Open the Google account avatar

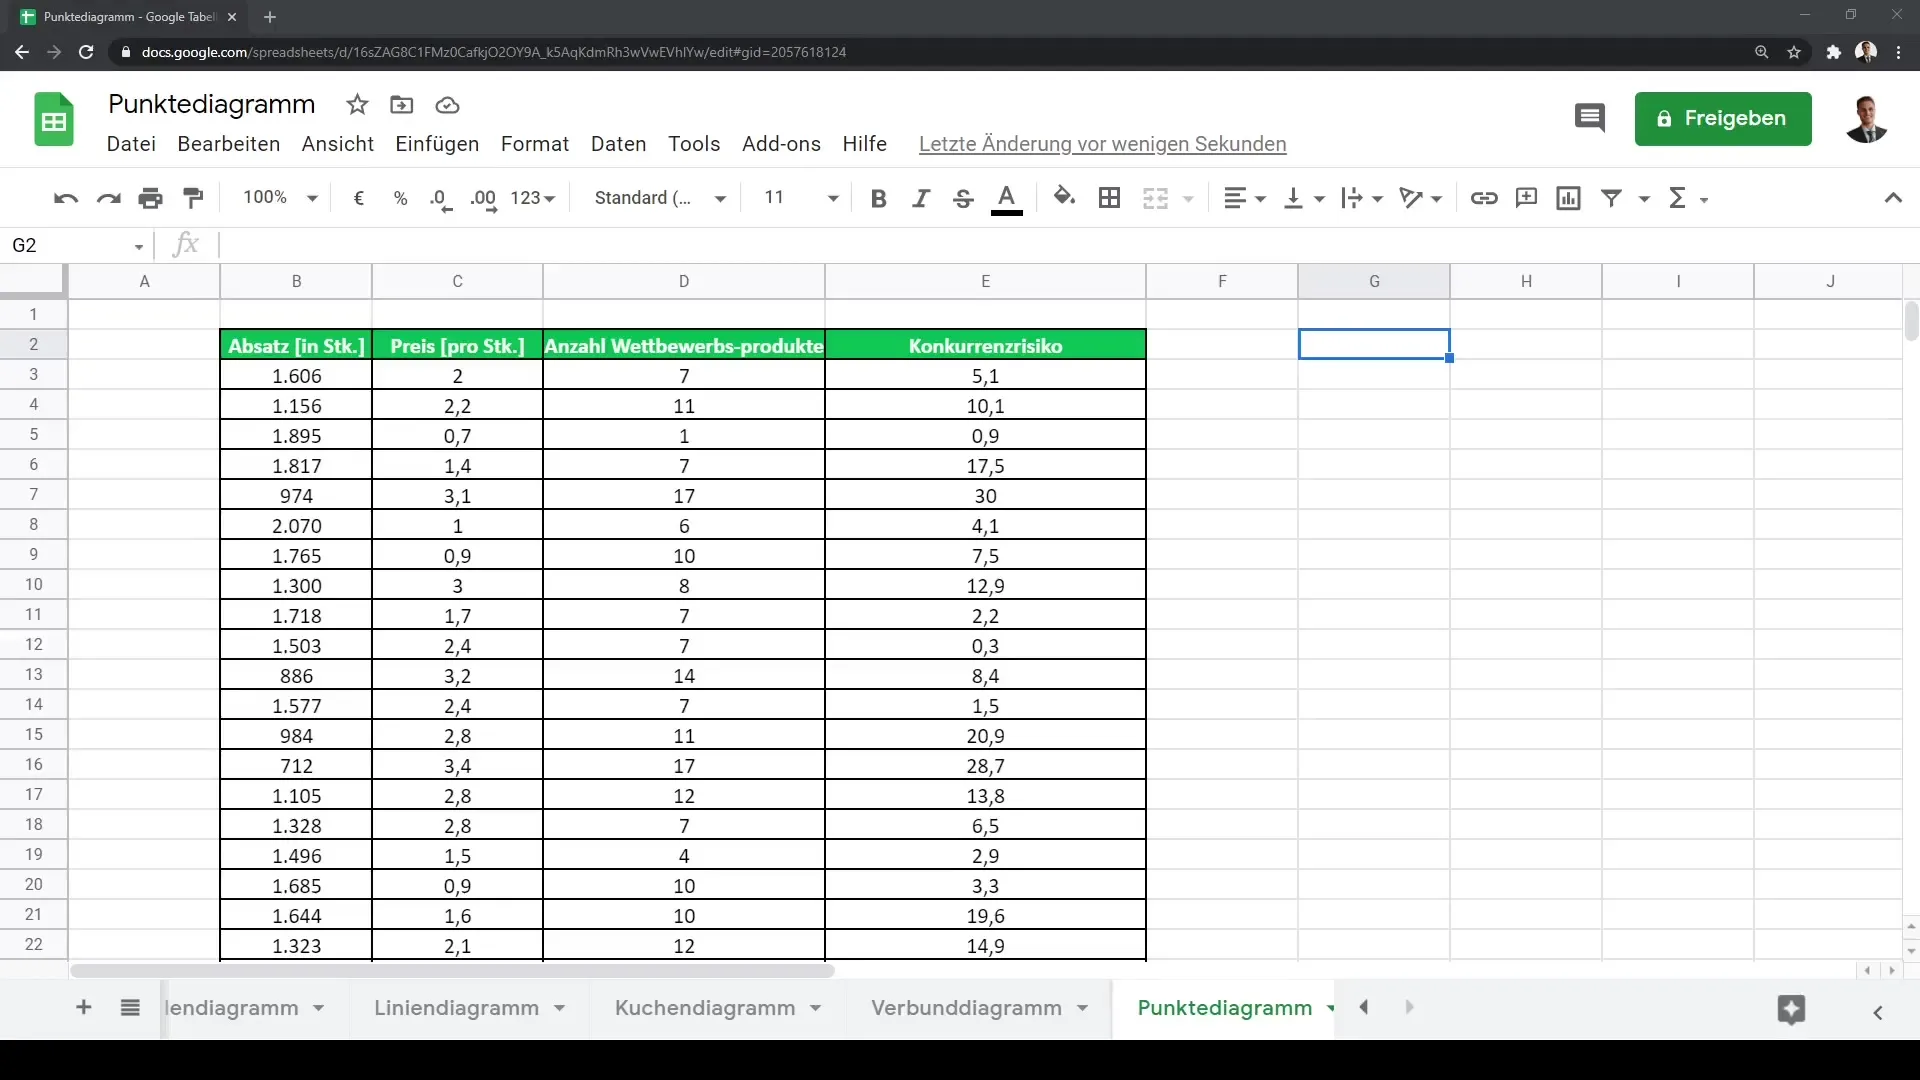(x=1866, y=119)
